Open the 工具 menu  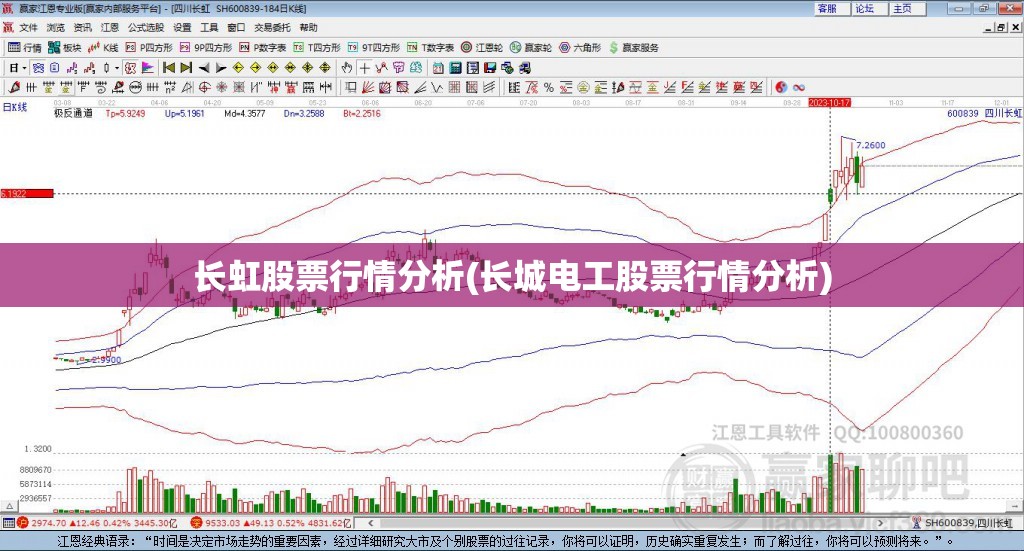[x=209, y=27]
